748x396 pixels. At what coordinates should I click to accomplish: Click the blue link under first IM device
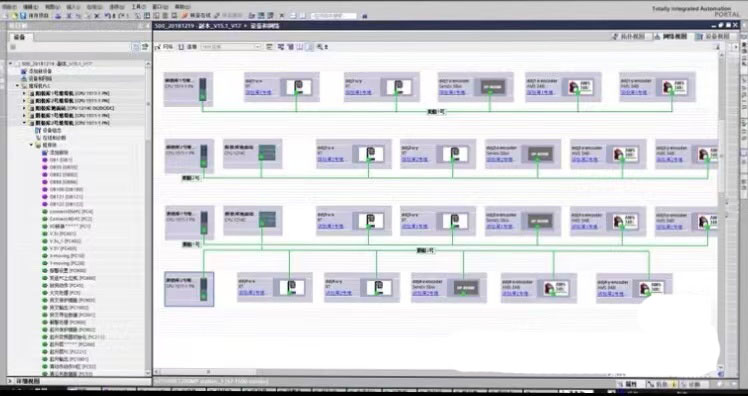pos(259,93)
